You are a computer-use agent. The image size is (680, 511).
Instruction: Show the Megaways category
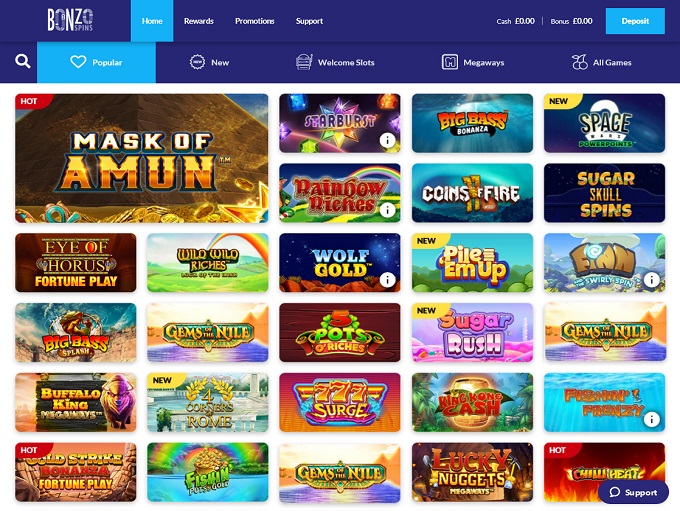[473, 62]
